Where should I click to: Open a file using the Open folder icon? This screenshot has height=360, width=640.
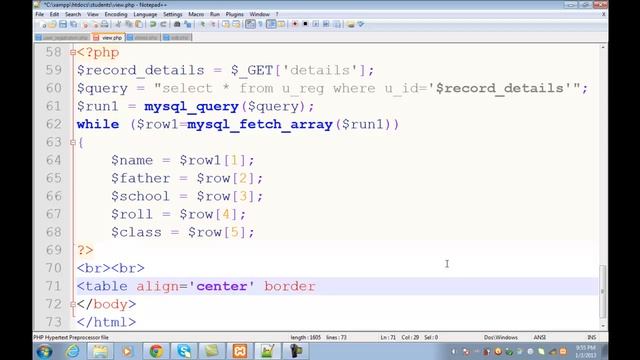pos(52,24)
